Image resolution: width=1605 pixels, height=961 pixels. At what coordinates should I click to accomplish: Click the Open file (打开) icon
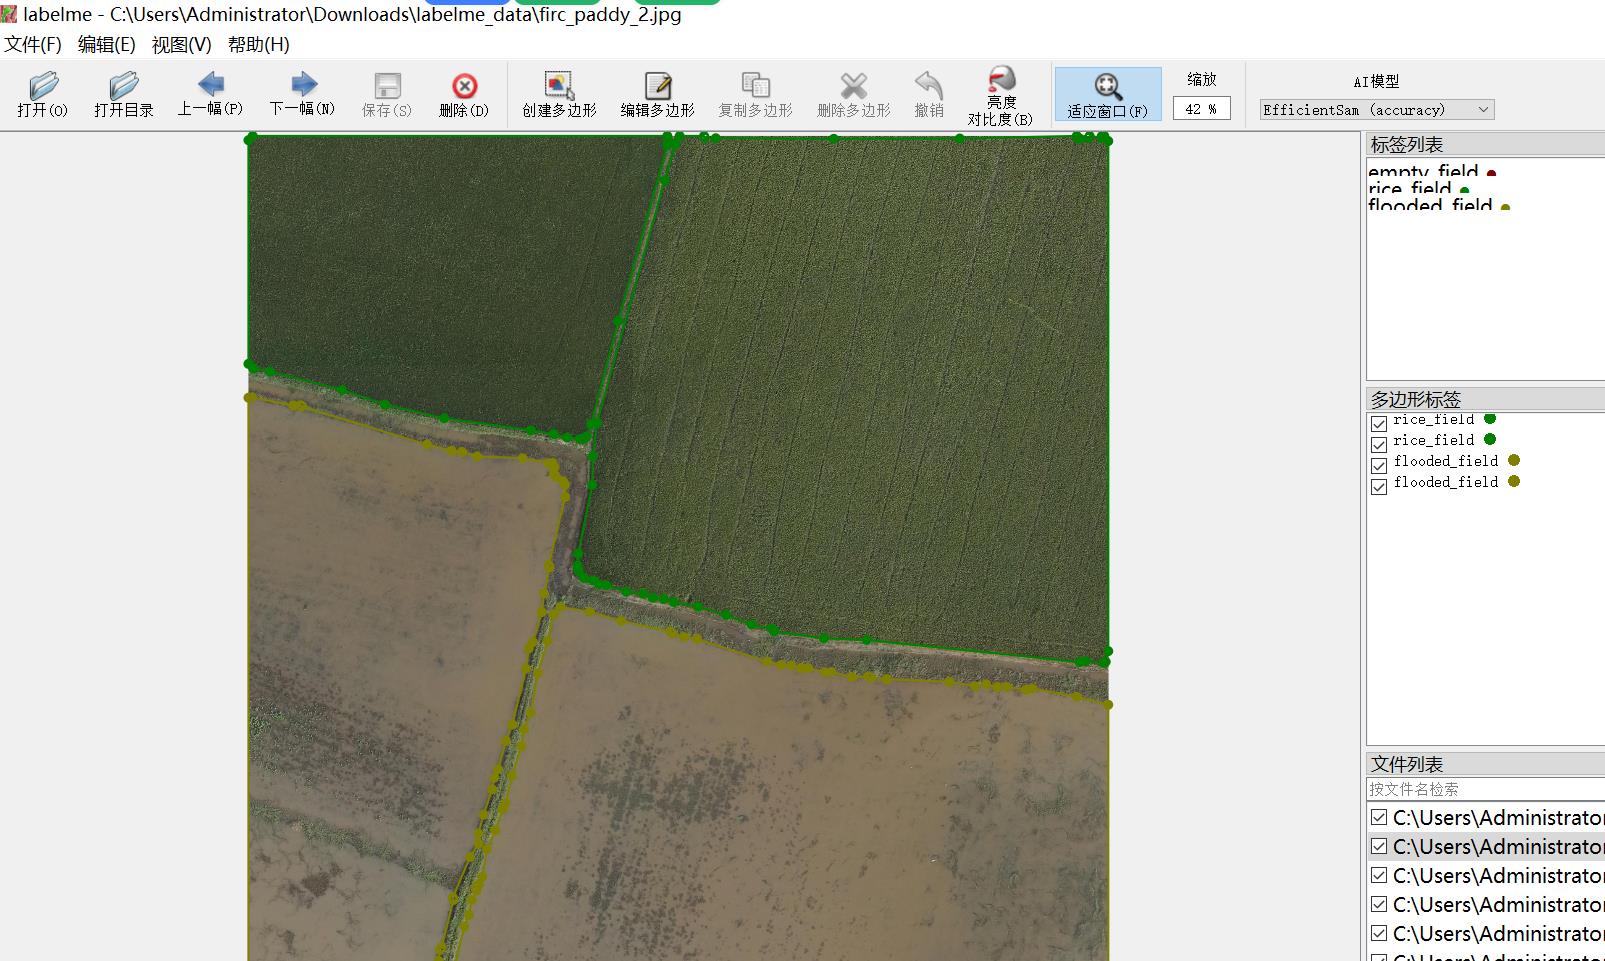tap(42, 94)
